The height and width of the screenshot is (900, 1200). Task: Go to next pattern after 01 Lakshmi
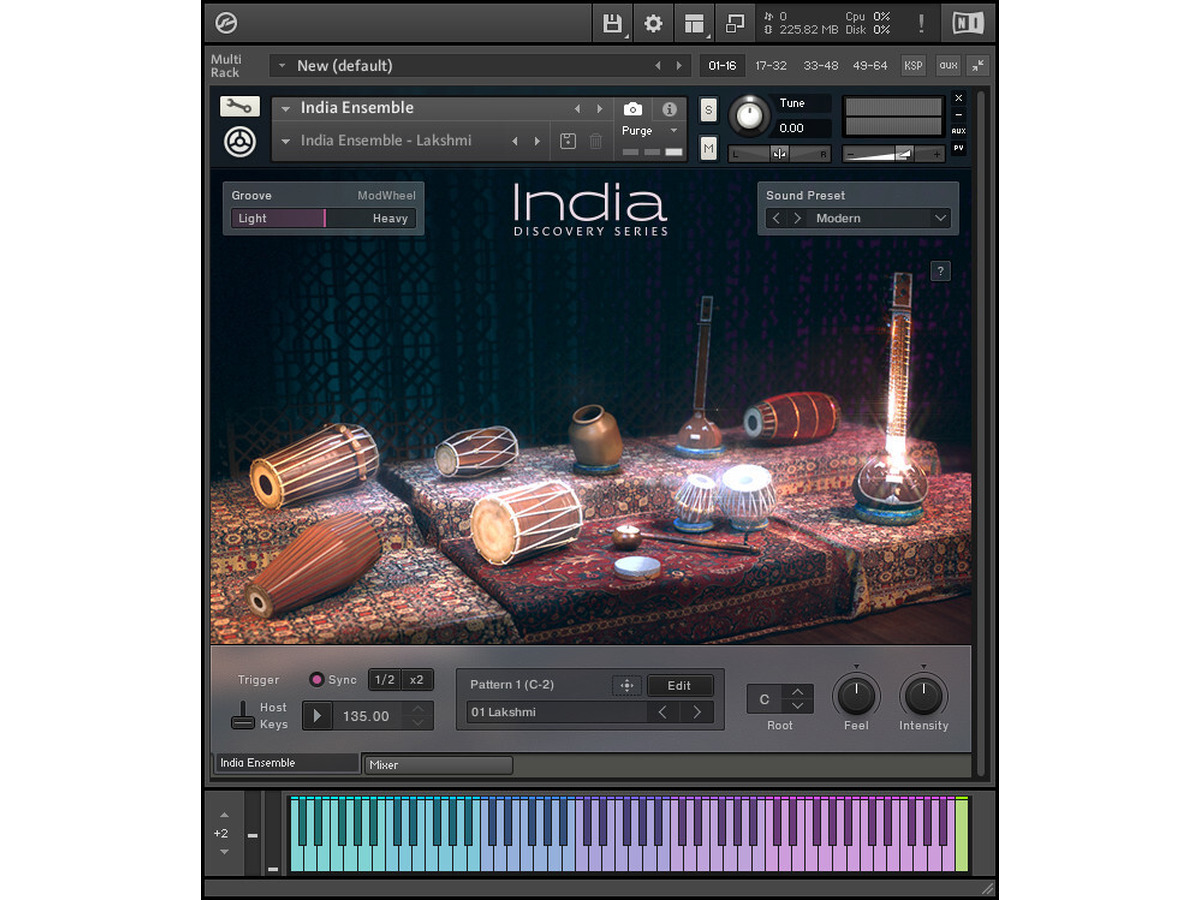point(698,712)
